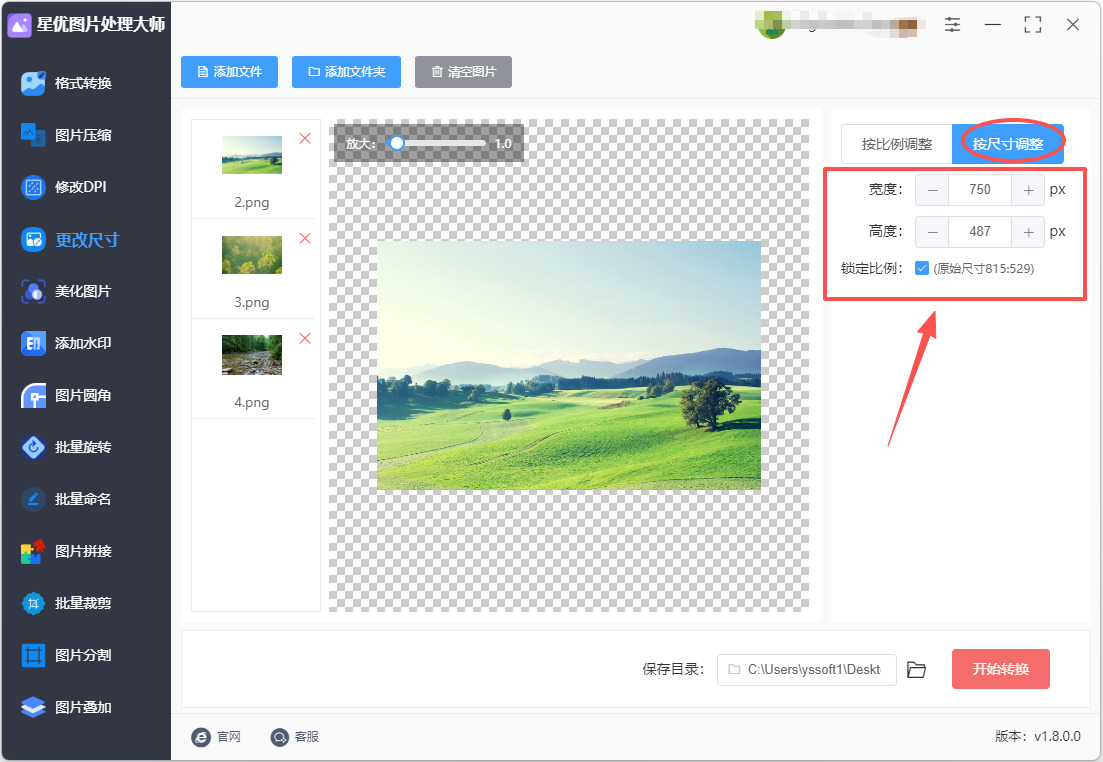
Task: Open the 官网 official website link
Action: click(x=217, y=737)
